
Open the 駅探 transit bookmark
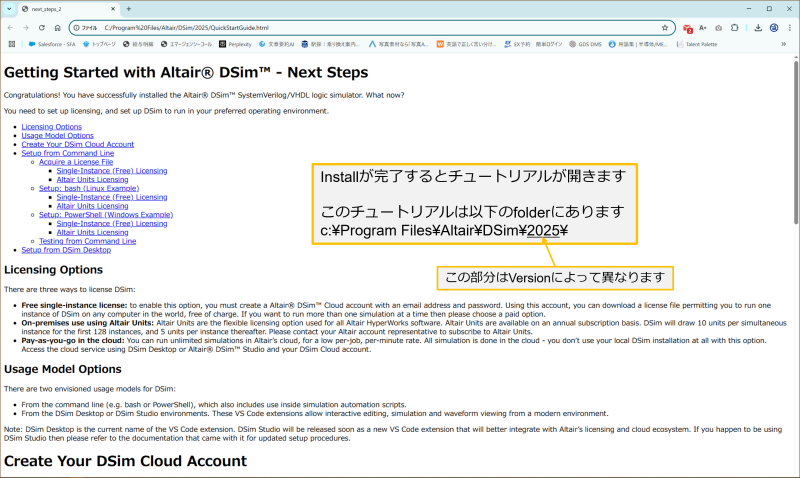(x=330, y=44)
